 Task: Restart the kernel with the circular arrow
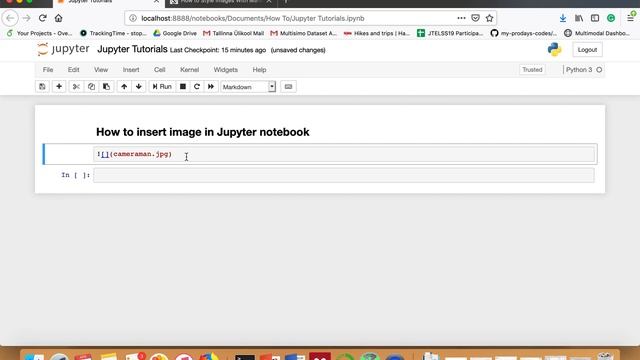point(197,87)
